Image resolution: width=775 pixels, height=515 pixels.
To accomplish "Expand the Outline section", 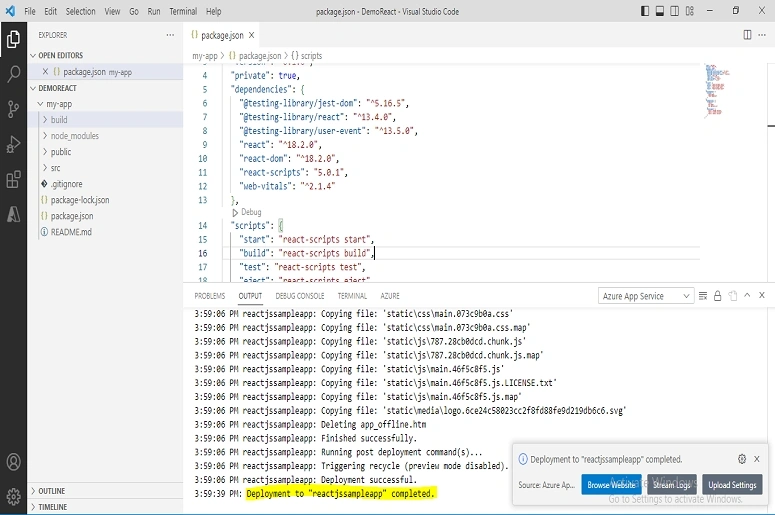I will click(105, 491).
